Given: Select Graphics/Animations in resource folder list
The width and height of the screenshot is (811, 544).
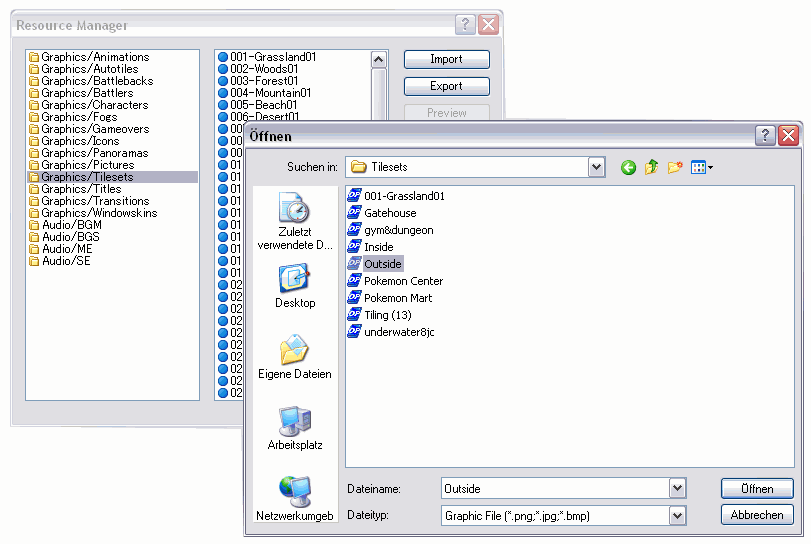Looking at the screenshot, I should [x=94, y=57].
